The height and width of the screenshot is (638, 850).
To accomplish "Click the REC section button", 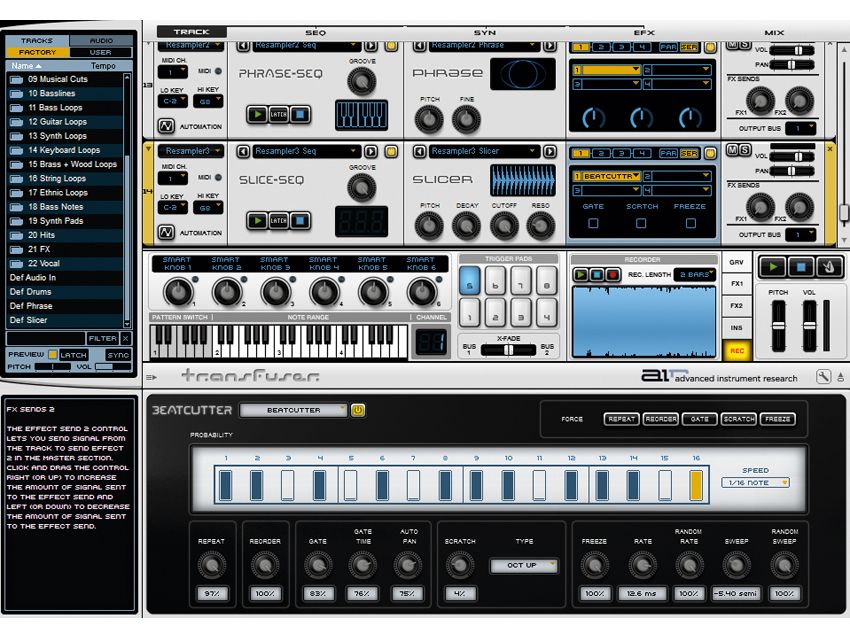I will click(736, 351).
